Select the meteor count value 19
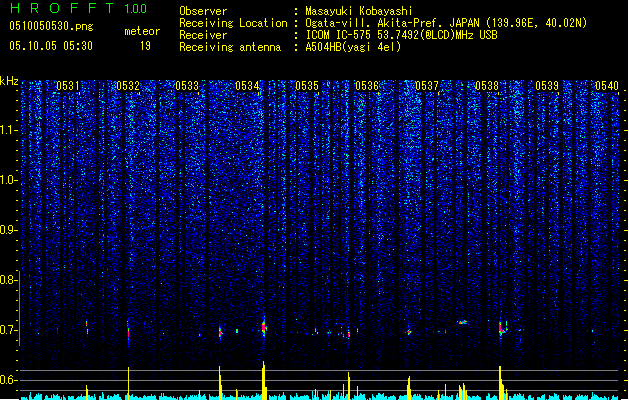The image size is (629, 400). (145, 46)
